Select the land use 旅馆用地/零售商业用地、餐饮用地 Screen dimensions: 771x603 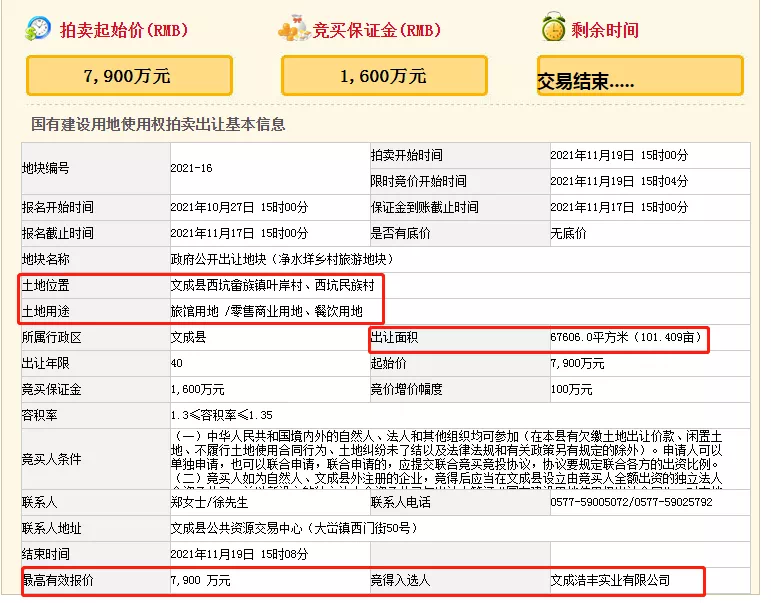(267, 311)
